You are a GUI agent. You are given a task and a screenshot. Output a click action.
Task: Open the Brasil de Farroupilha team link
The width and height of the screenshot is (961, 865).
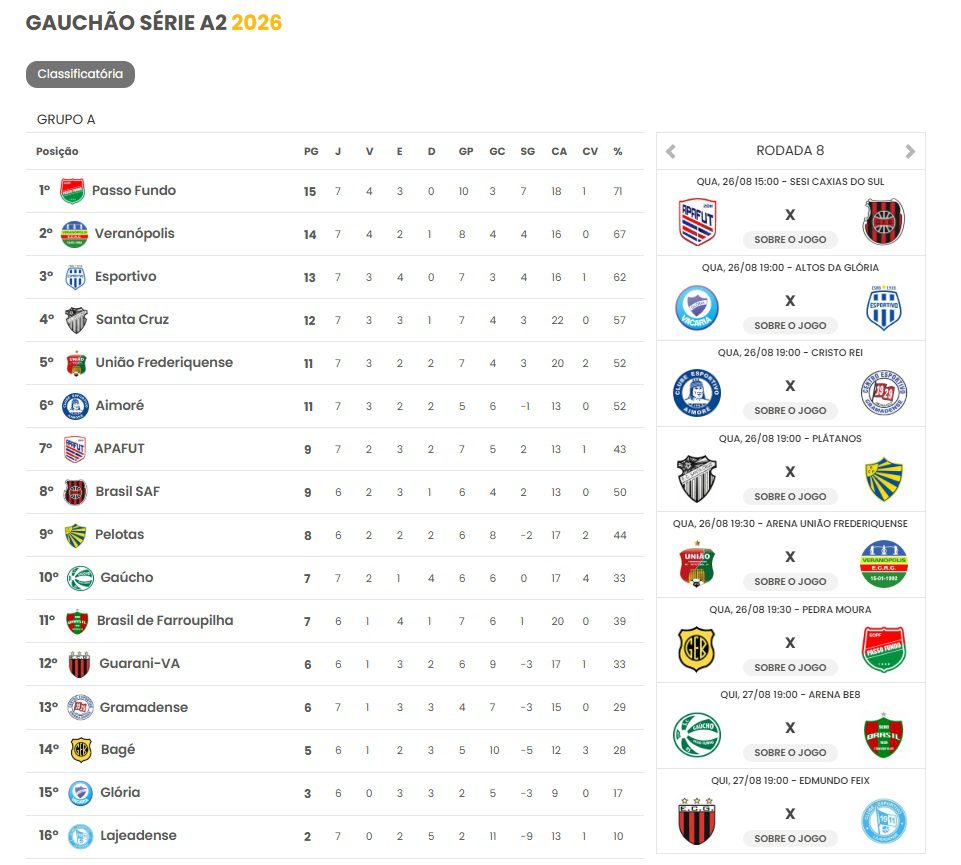pyautogui.click(x=165, y=620)
